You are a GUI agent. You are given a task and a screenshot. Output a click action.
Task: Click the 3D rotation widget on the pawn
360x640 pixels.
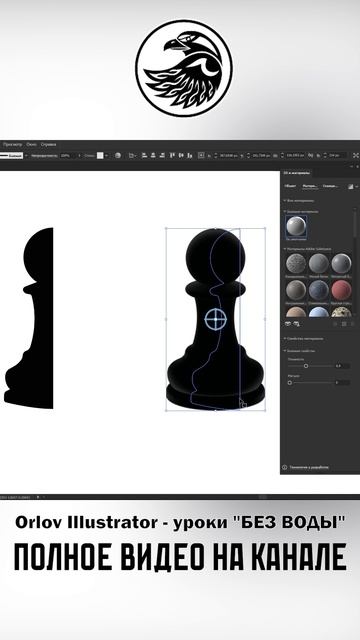point(215,319)
